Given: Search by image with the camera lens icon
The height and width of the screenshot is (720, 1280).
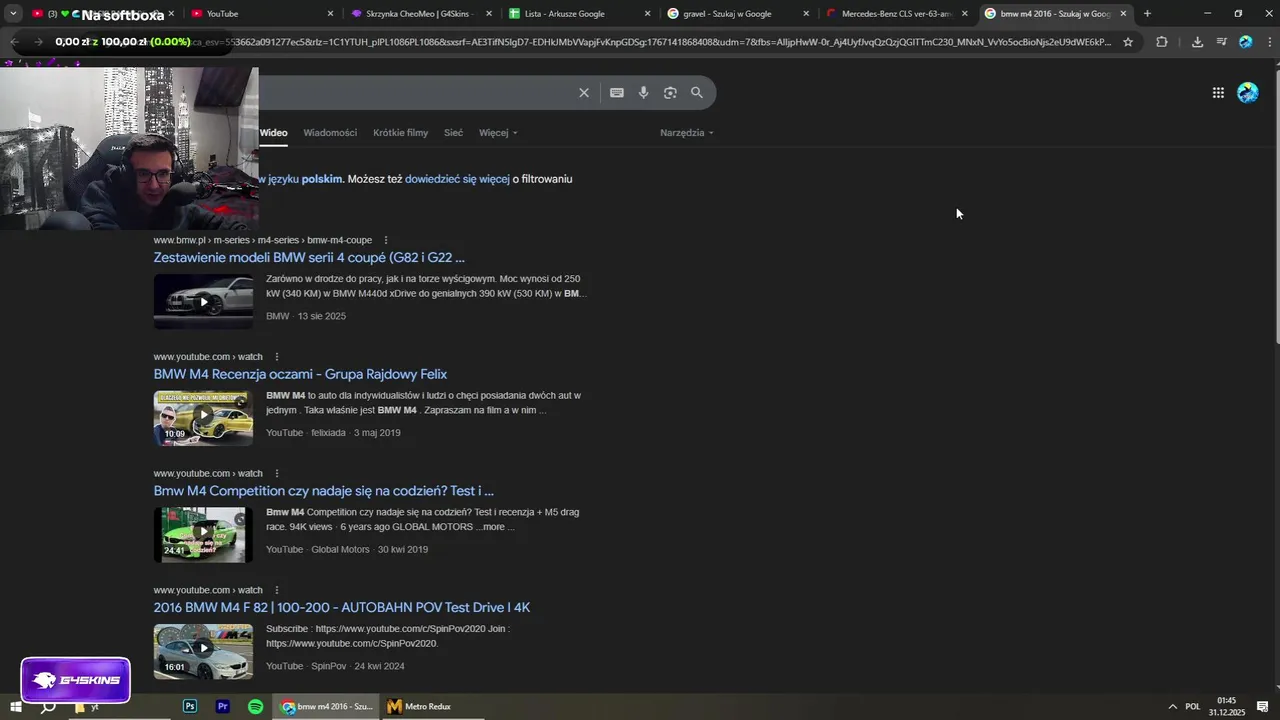Looking at the screenshot, I should pyautogui.click(x=670, y=93).
